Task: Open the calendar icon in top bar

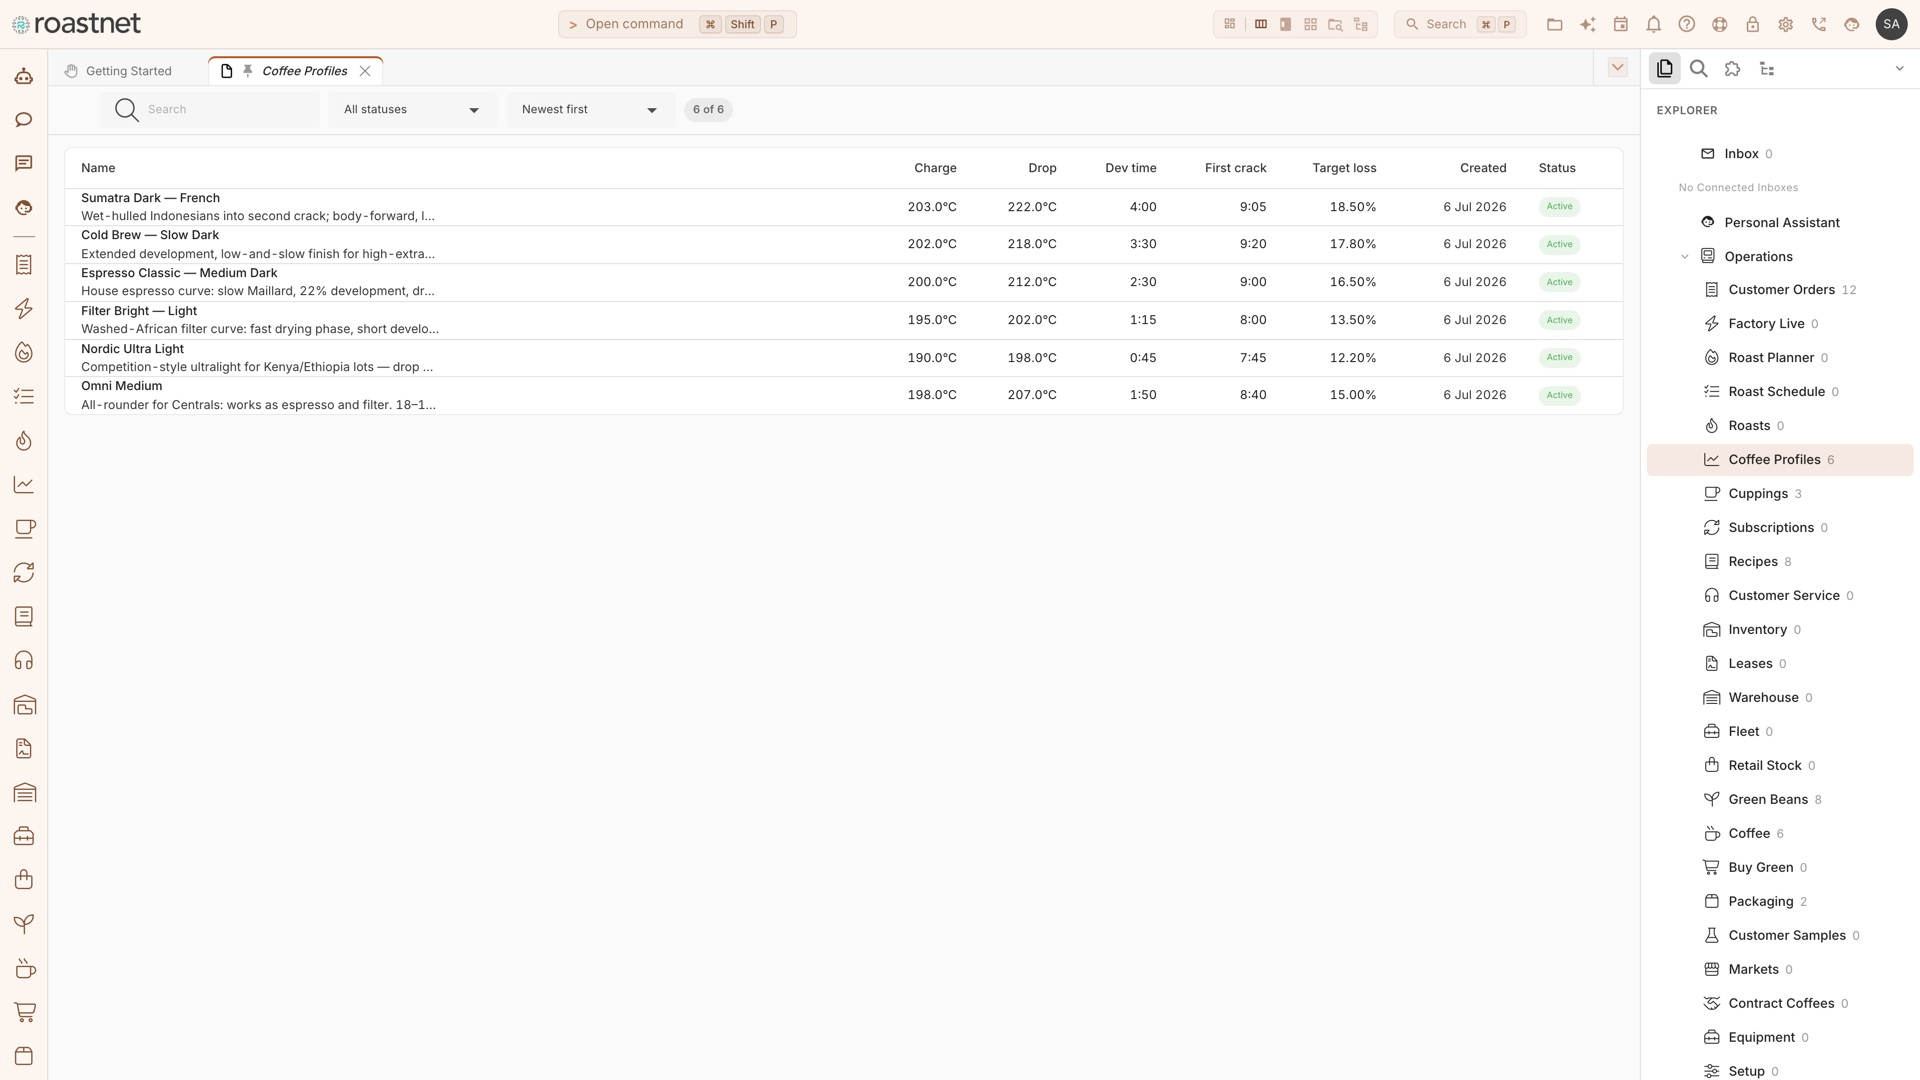Action: (x=1621, y=24)
